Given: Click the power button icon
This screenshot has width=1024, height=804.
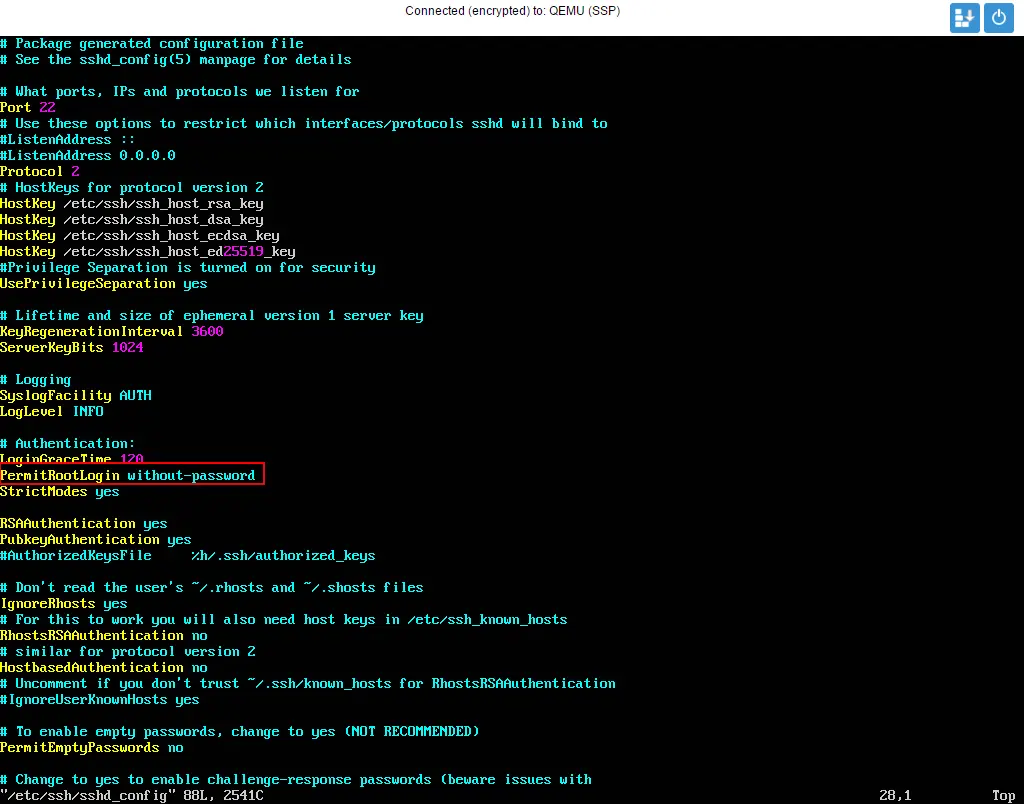Looking at the screenshot, I should [999, 18].
